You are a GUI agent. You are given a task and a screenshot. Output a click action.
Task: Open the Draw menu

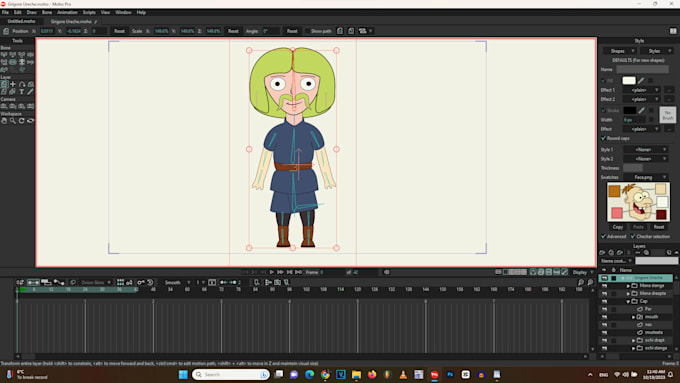coord(32,13)
